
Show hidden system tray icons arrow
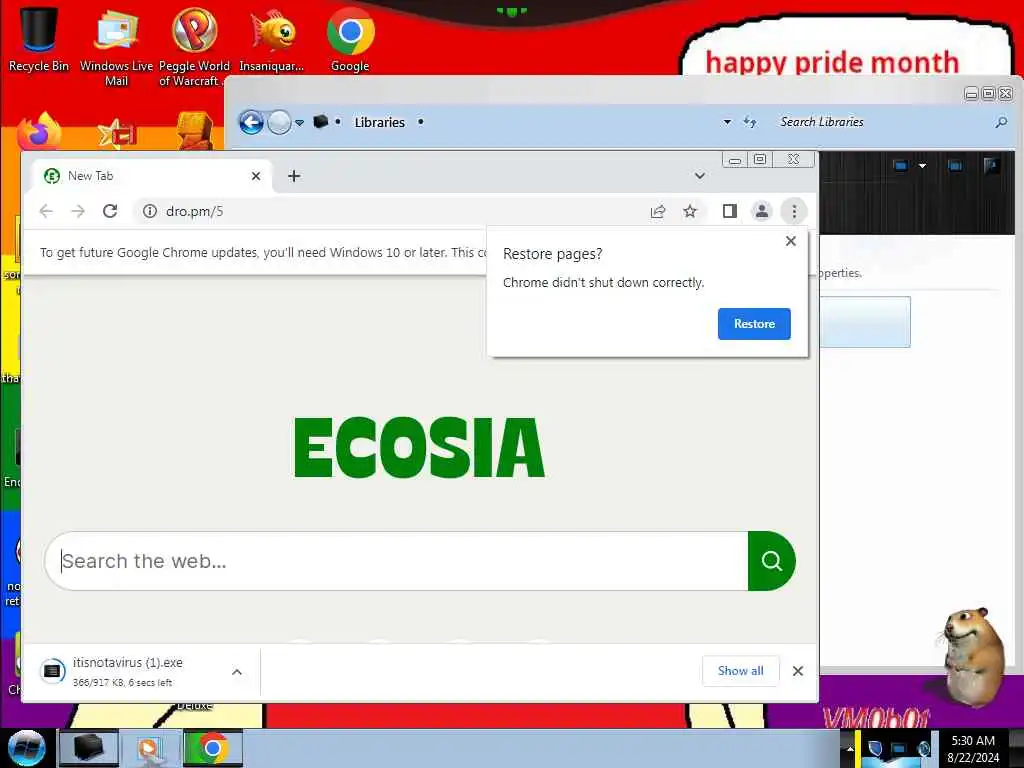pos(850,748)
